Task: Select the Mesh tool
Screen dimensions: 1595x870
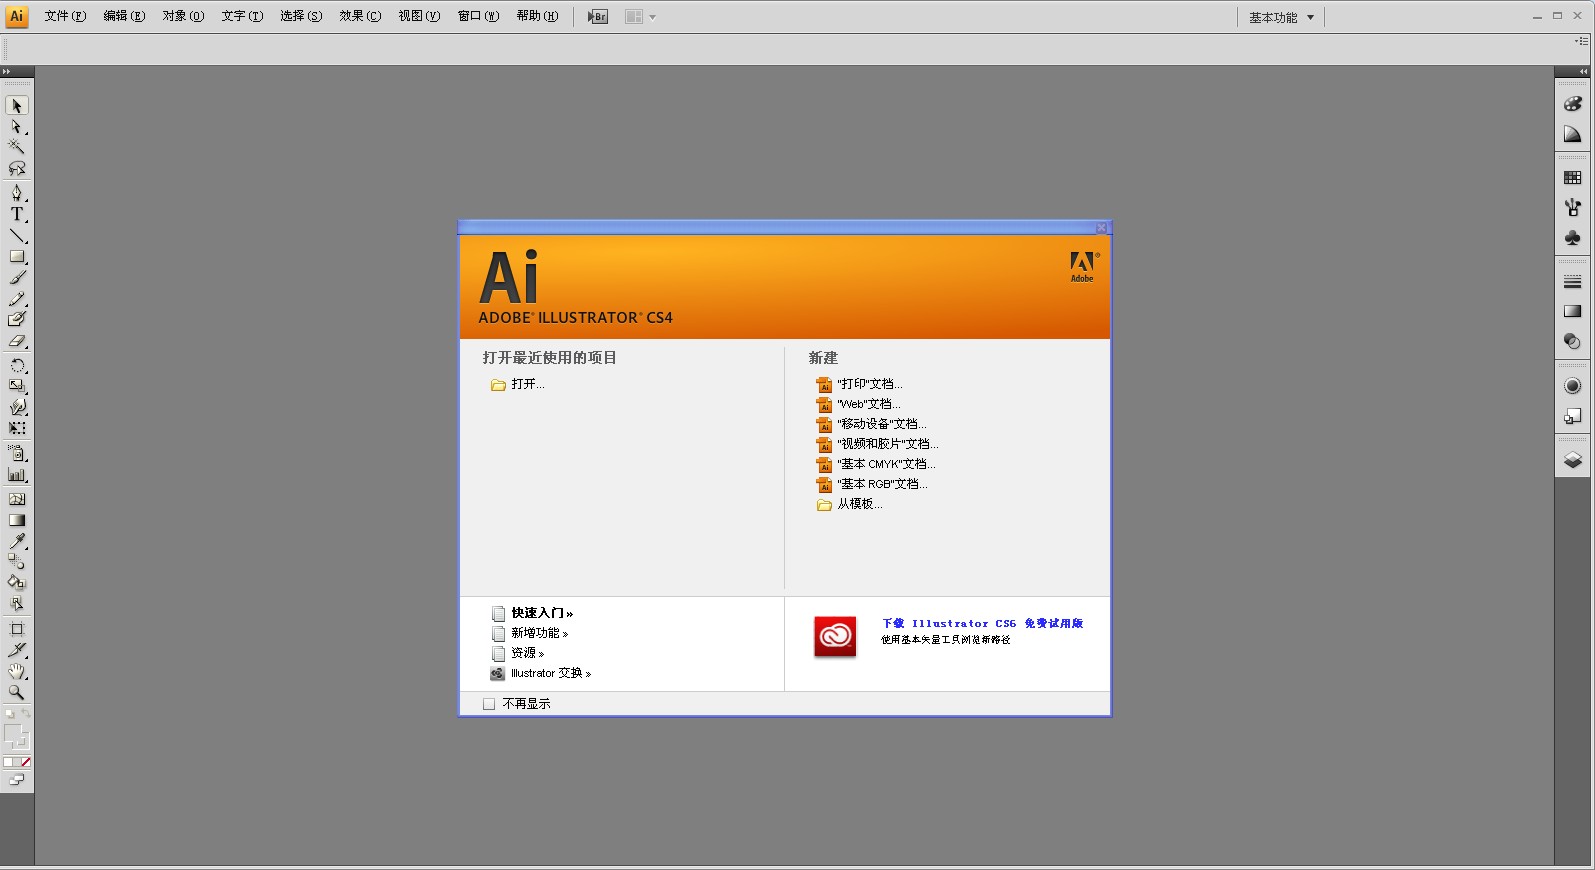Action: pos(17,499)
